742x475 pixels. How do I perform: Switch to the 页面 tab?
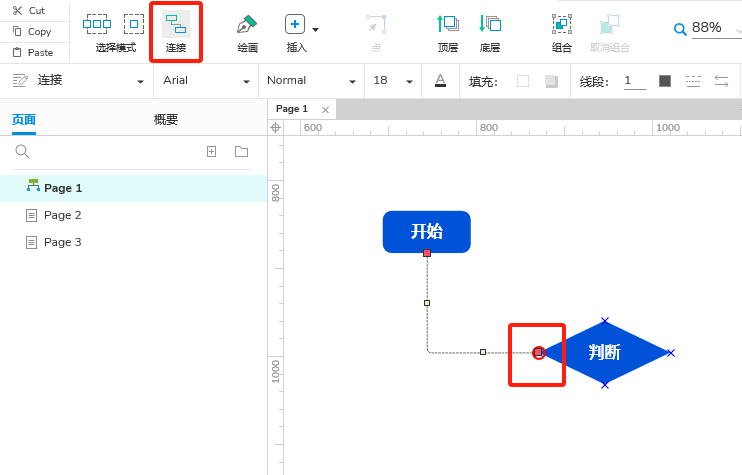point(24,120)
